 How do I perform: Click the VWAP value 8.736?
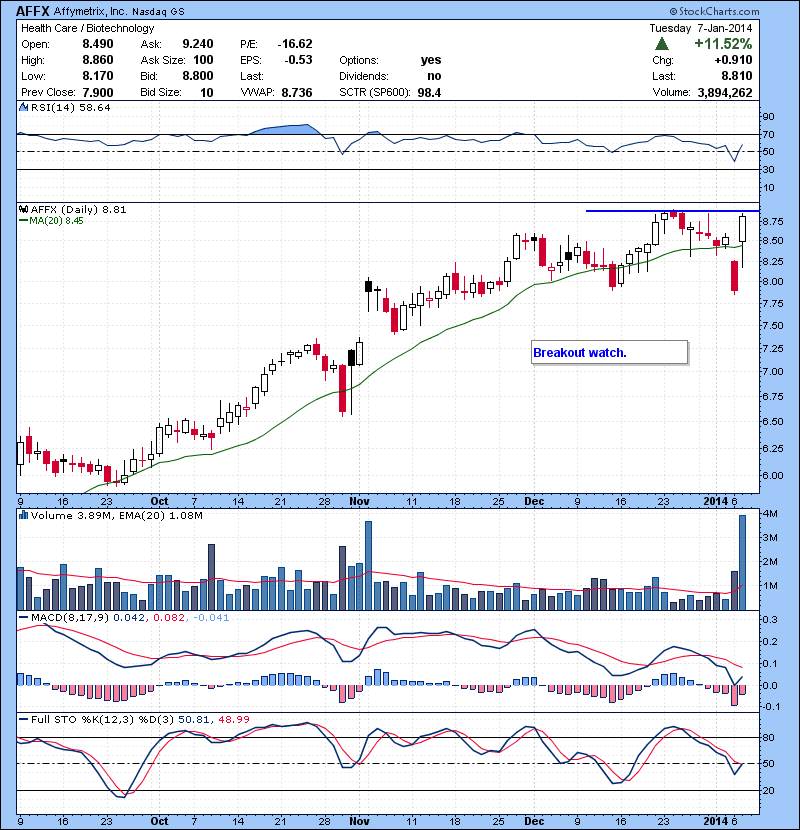pos(296,93)
